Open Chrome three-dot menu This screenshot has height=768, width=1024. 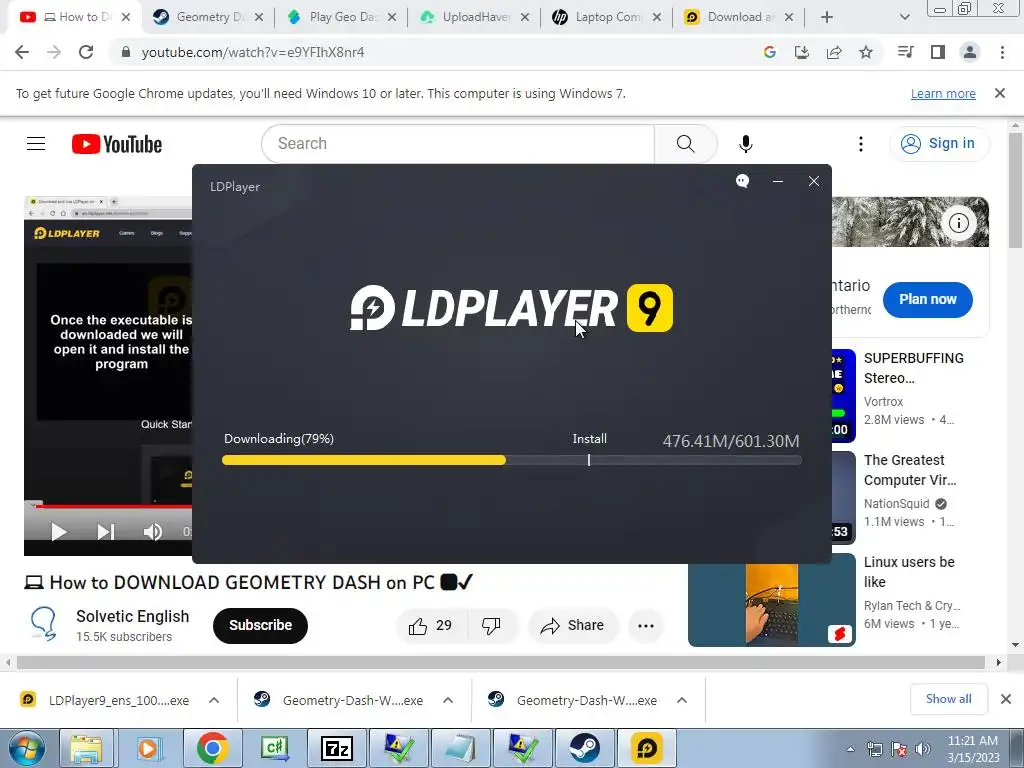(x=1002, y=52)
